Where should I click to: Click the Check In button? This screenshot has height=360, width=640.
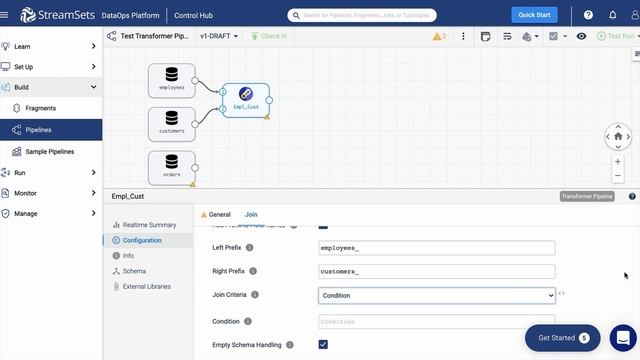coord(269,36)
